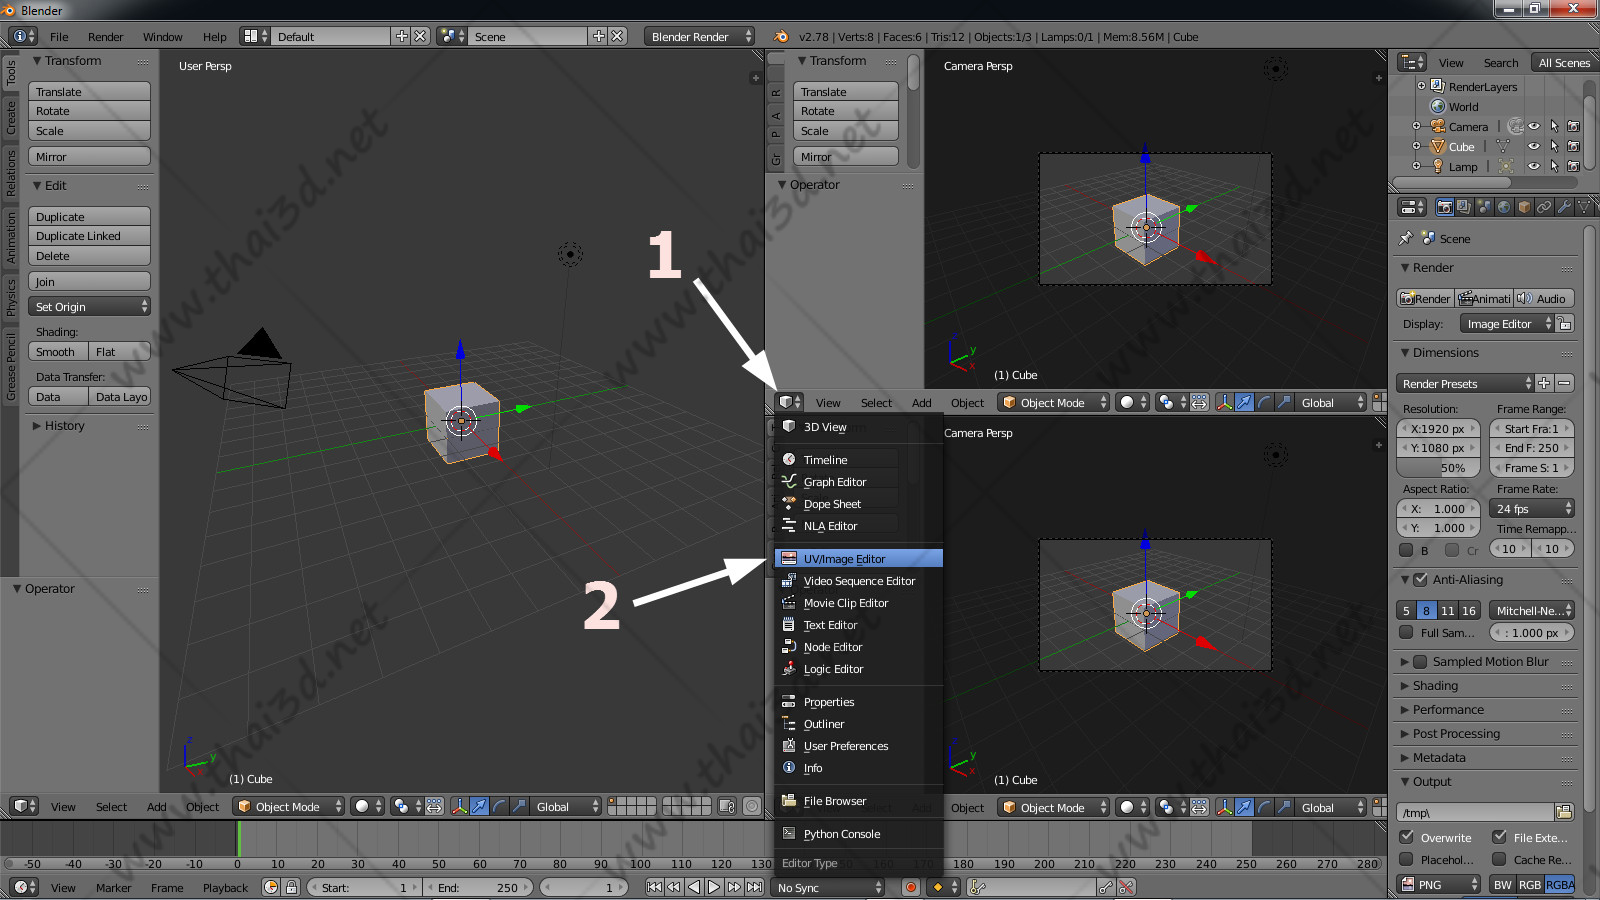1600x900 pixels.
Task: Open the Set Origin dropdown
Action: (x=90, y=307)
